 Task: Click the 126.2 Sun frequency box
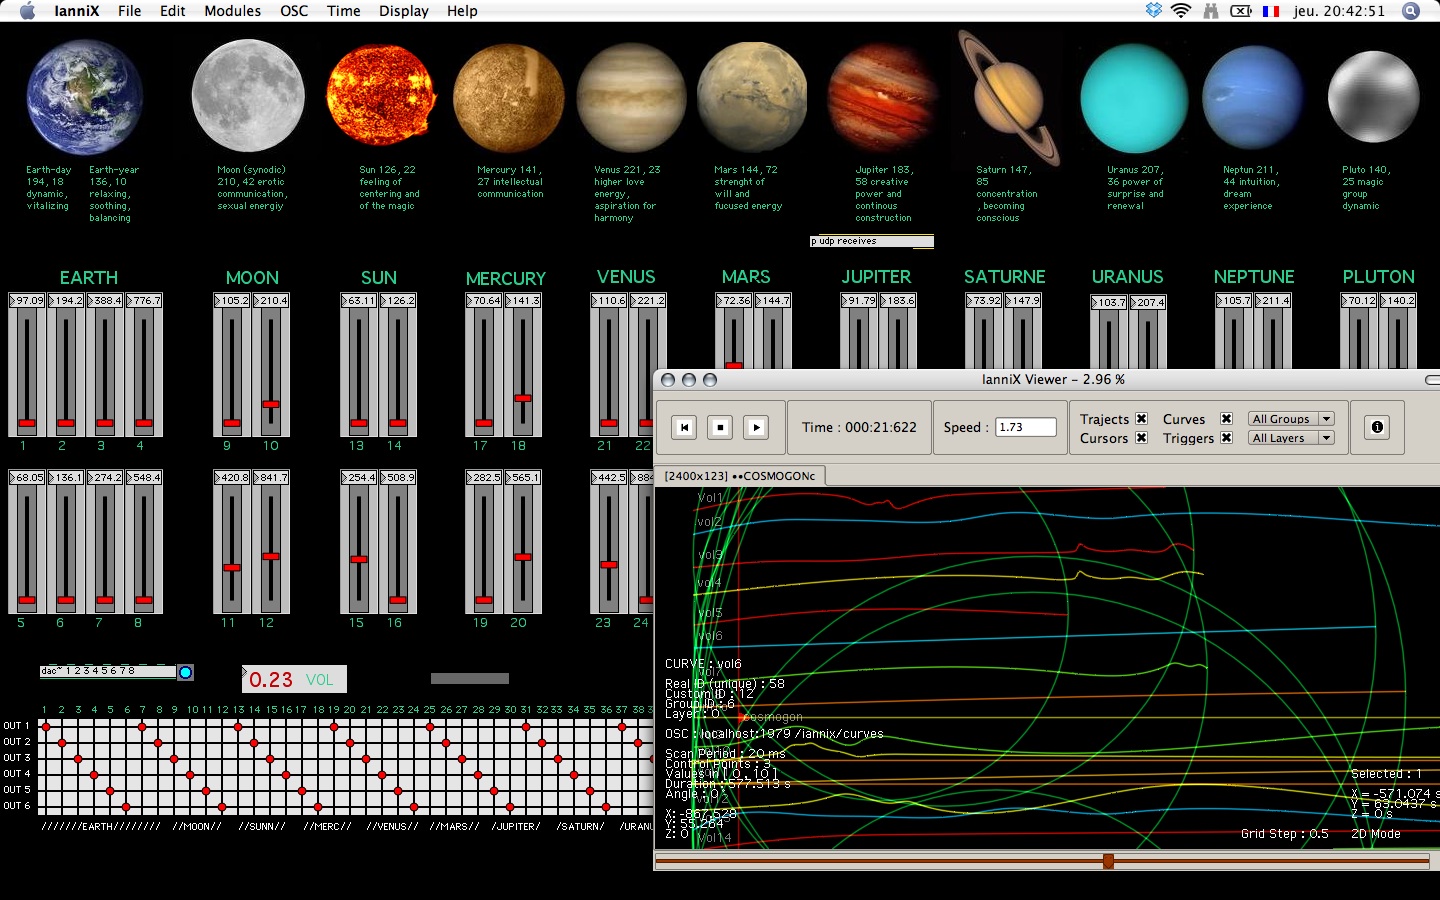coord(398,300)
